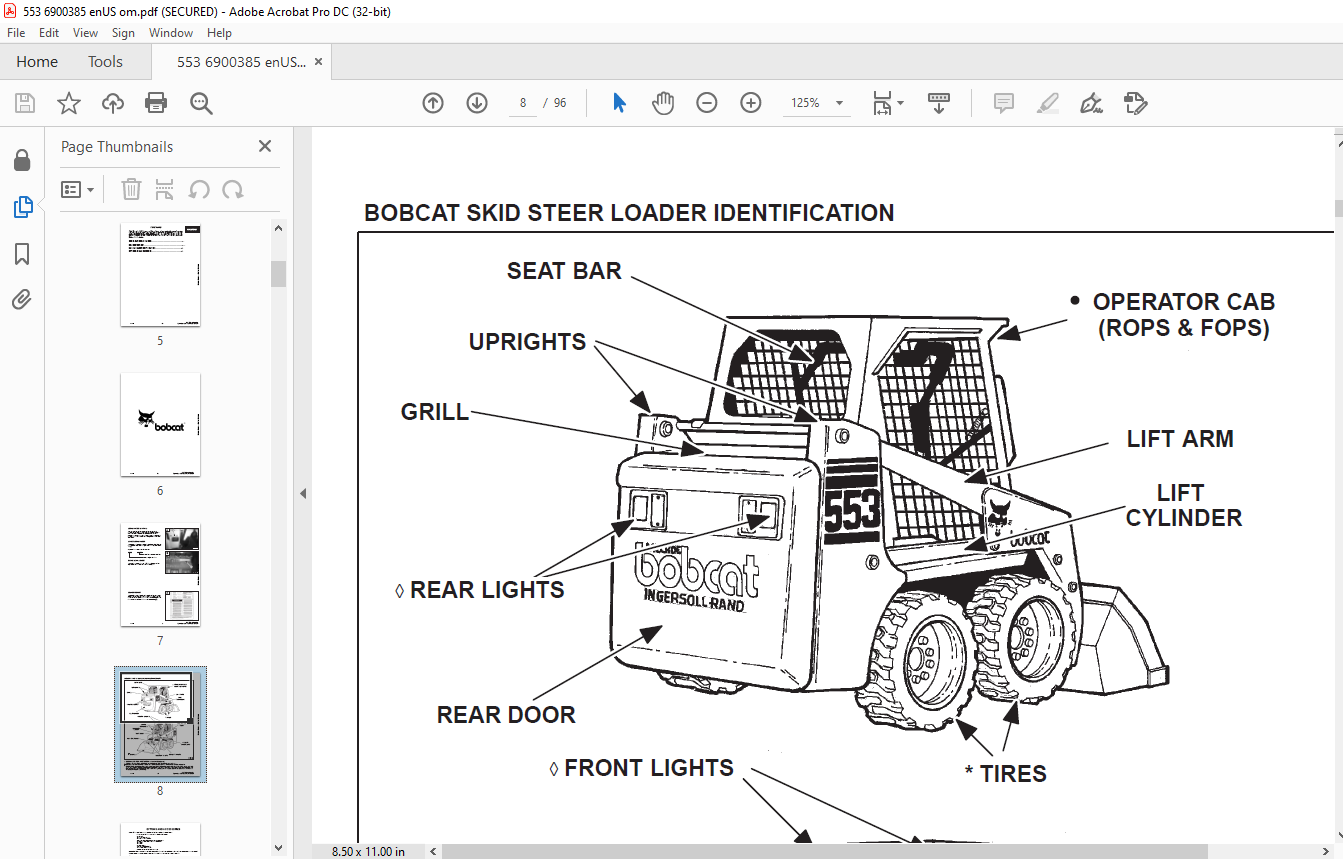The image size is (1343, 859).
Task: Click the Request e-signatures icon
Action: pos(1135,103)
